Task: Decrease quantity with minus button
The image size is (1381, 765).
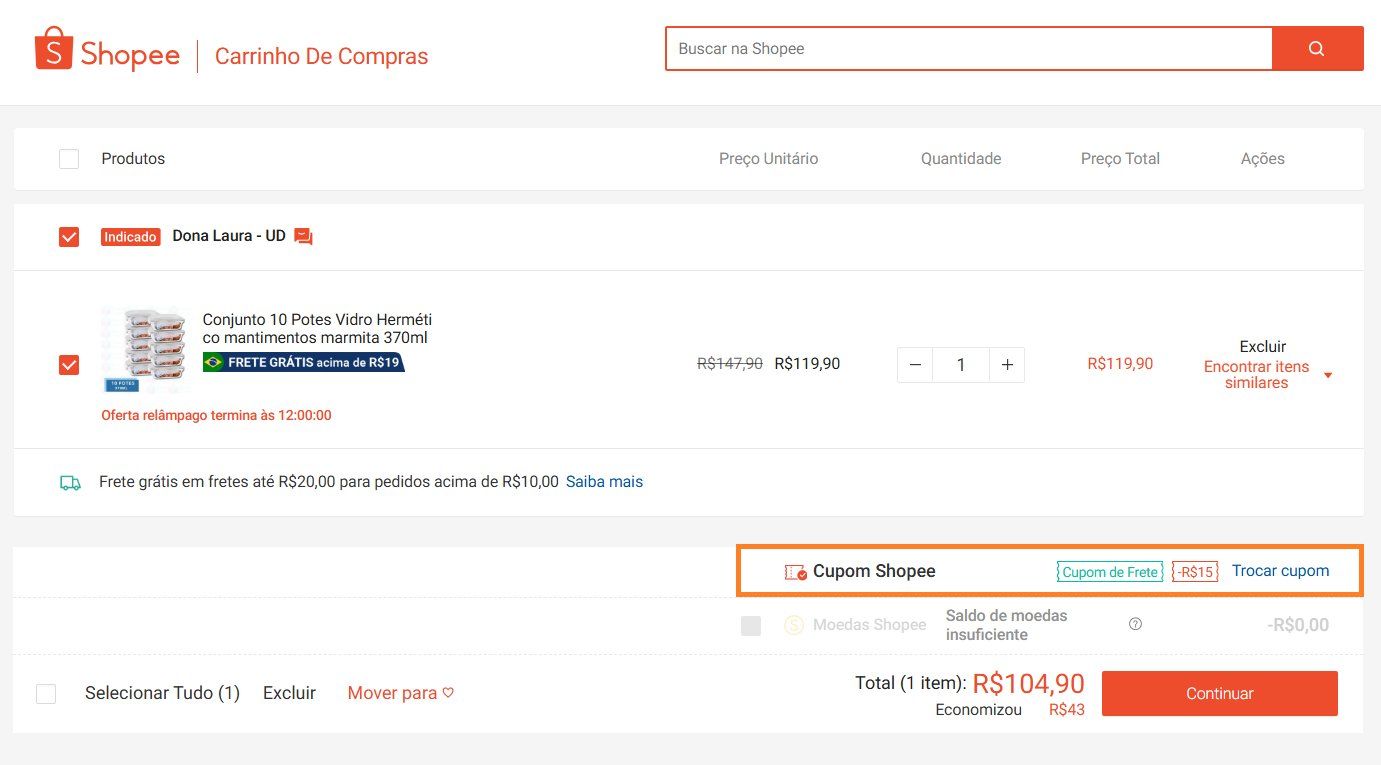Action: click(915, 365)
